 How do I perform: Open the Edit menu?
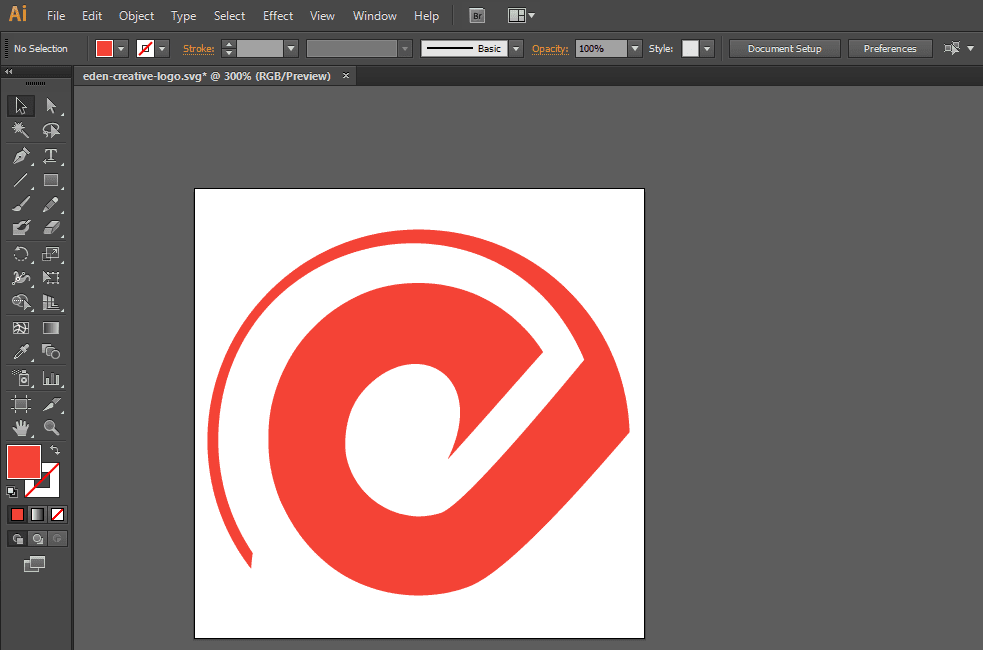pos(92,16)
